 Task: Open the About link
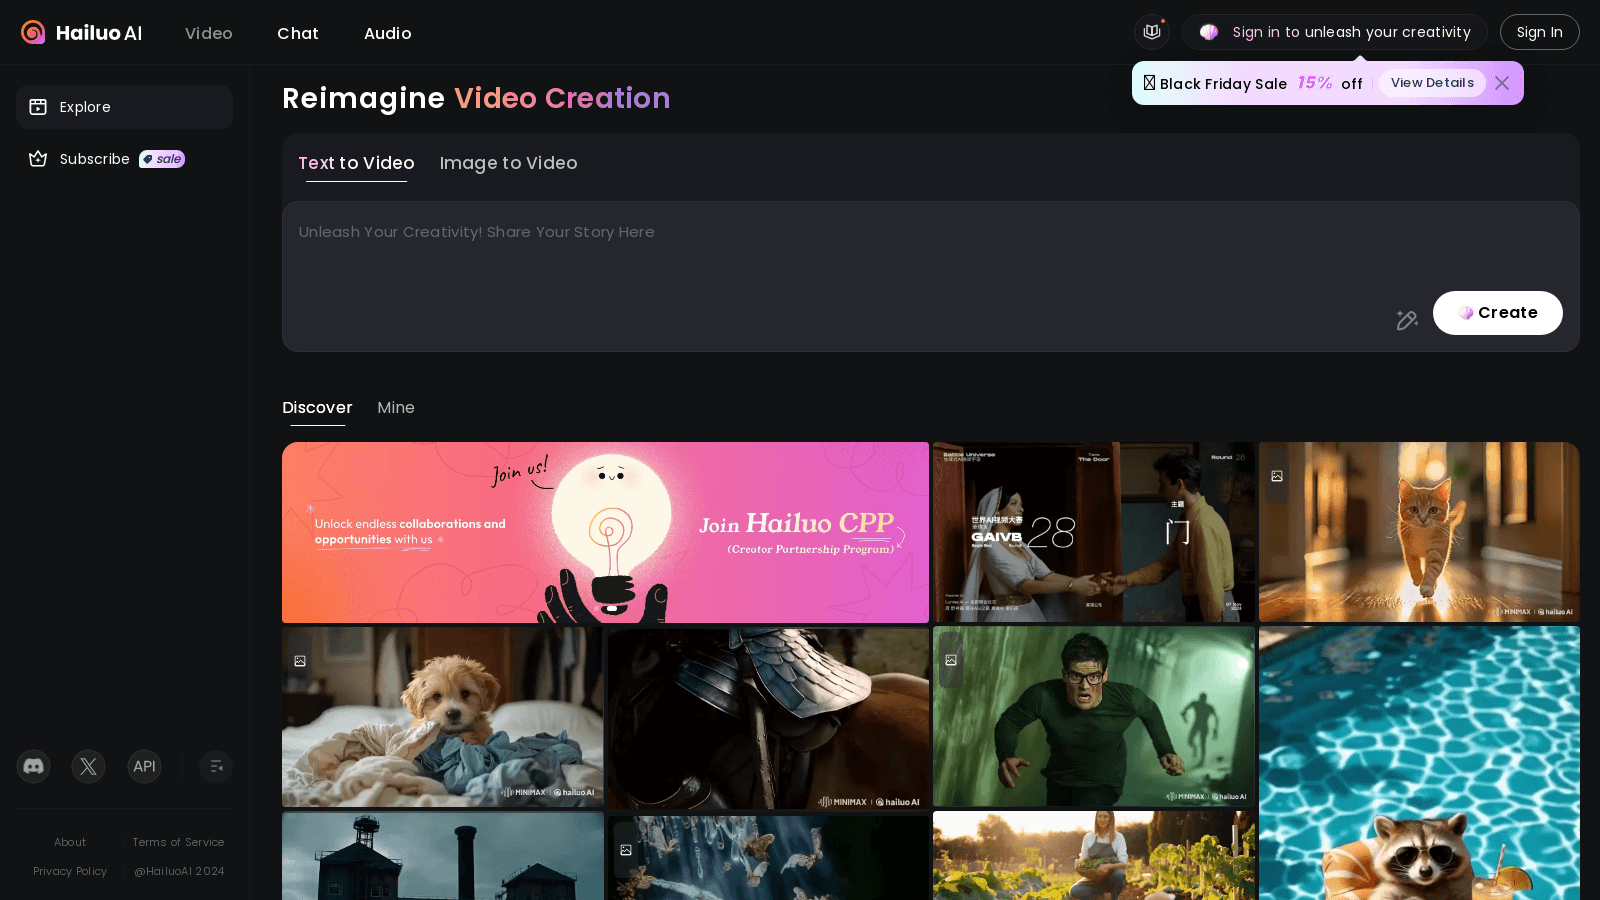tap(70, 842)
